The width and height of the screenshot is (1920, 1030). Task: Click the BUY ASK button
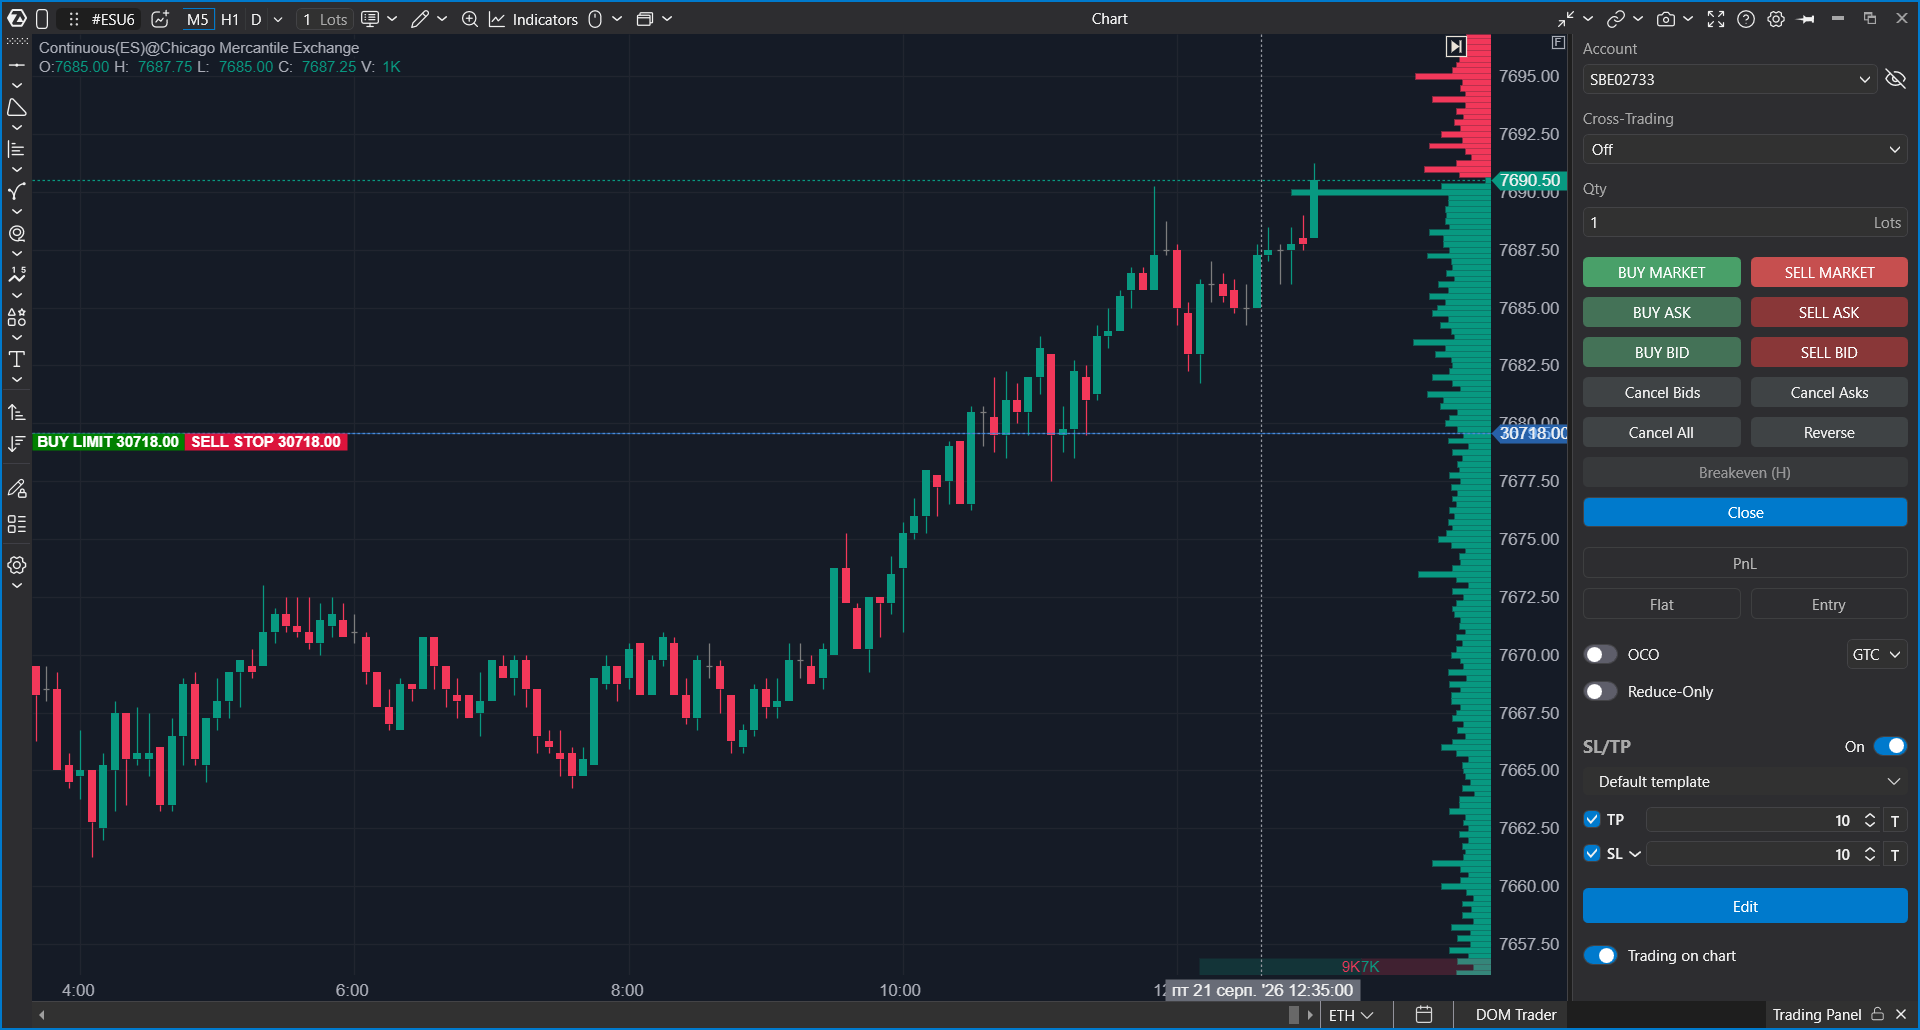coord(1661,312)
